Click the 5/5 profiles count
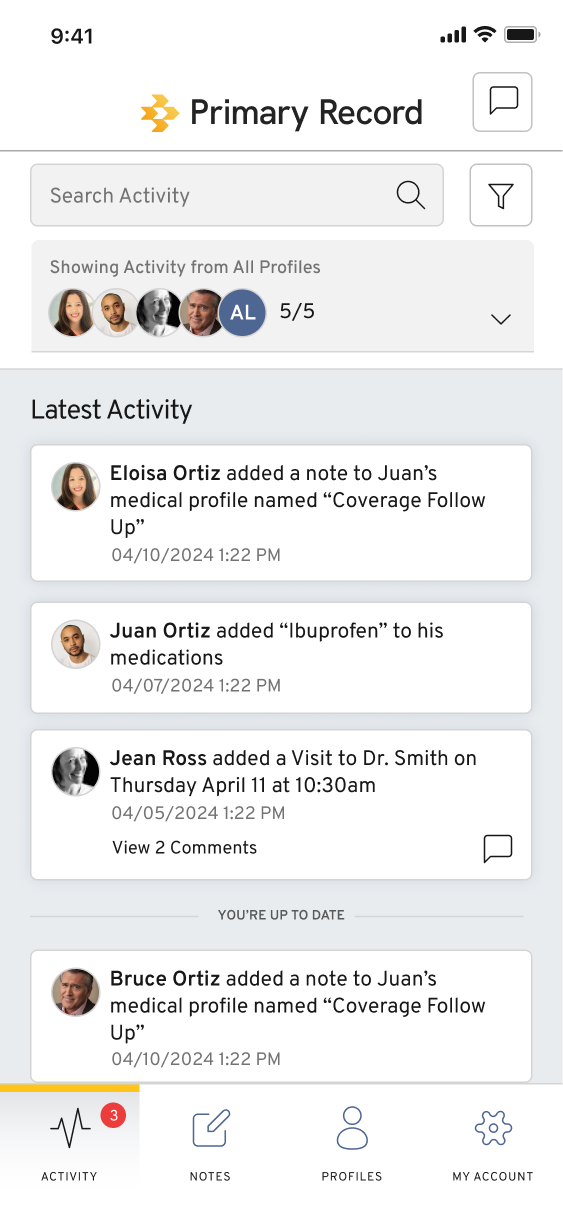 [x=297, y=312]
